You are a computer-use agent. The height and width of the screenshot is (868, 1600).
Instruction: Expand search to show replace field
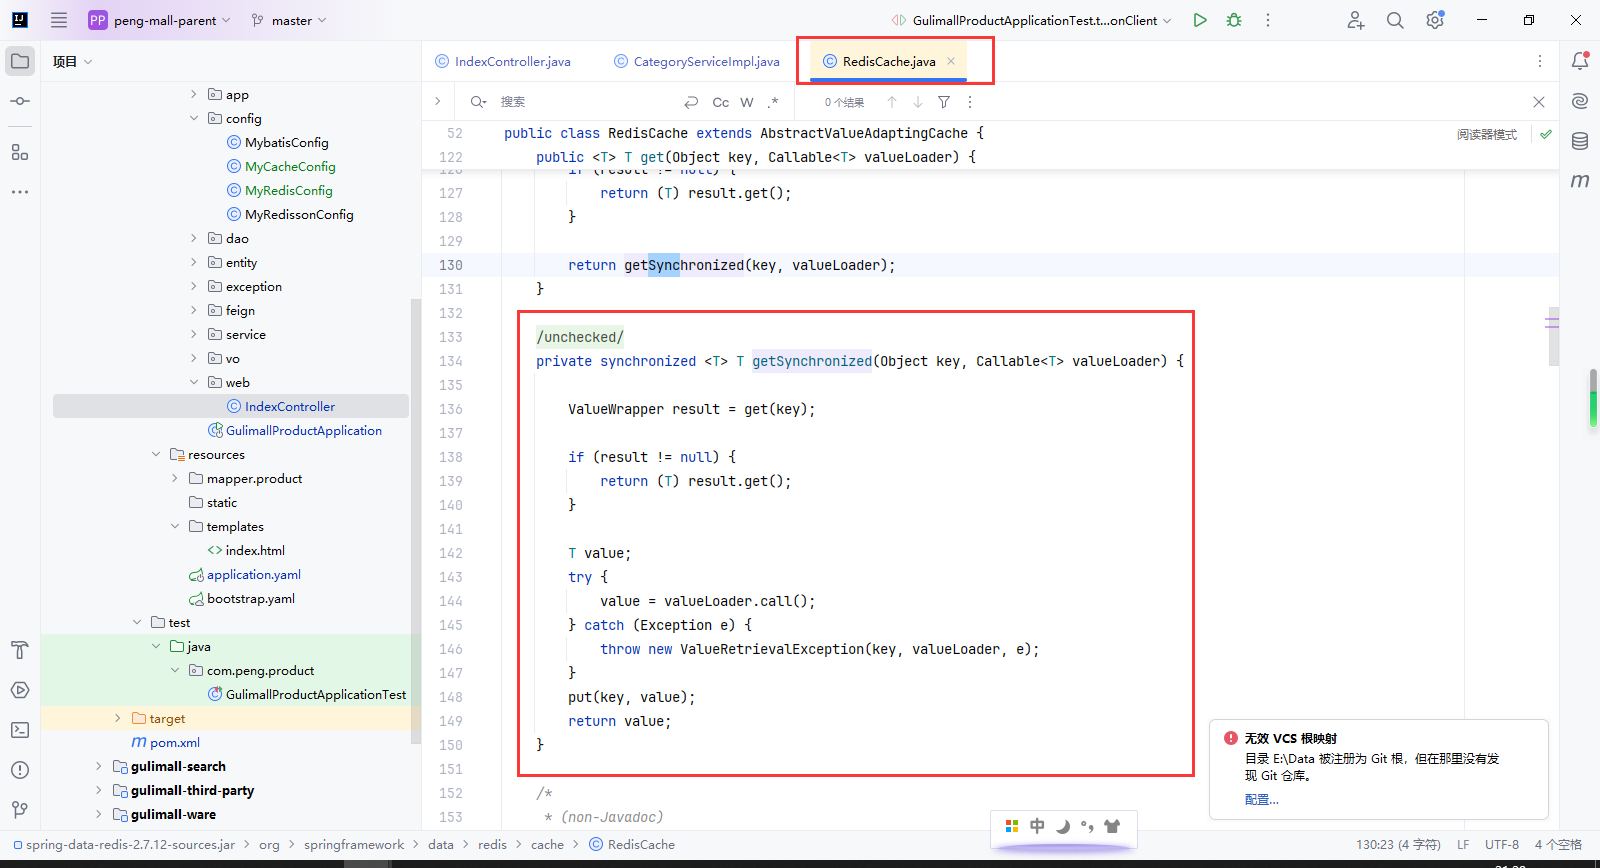437,101
